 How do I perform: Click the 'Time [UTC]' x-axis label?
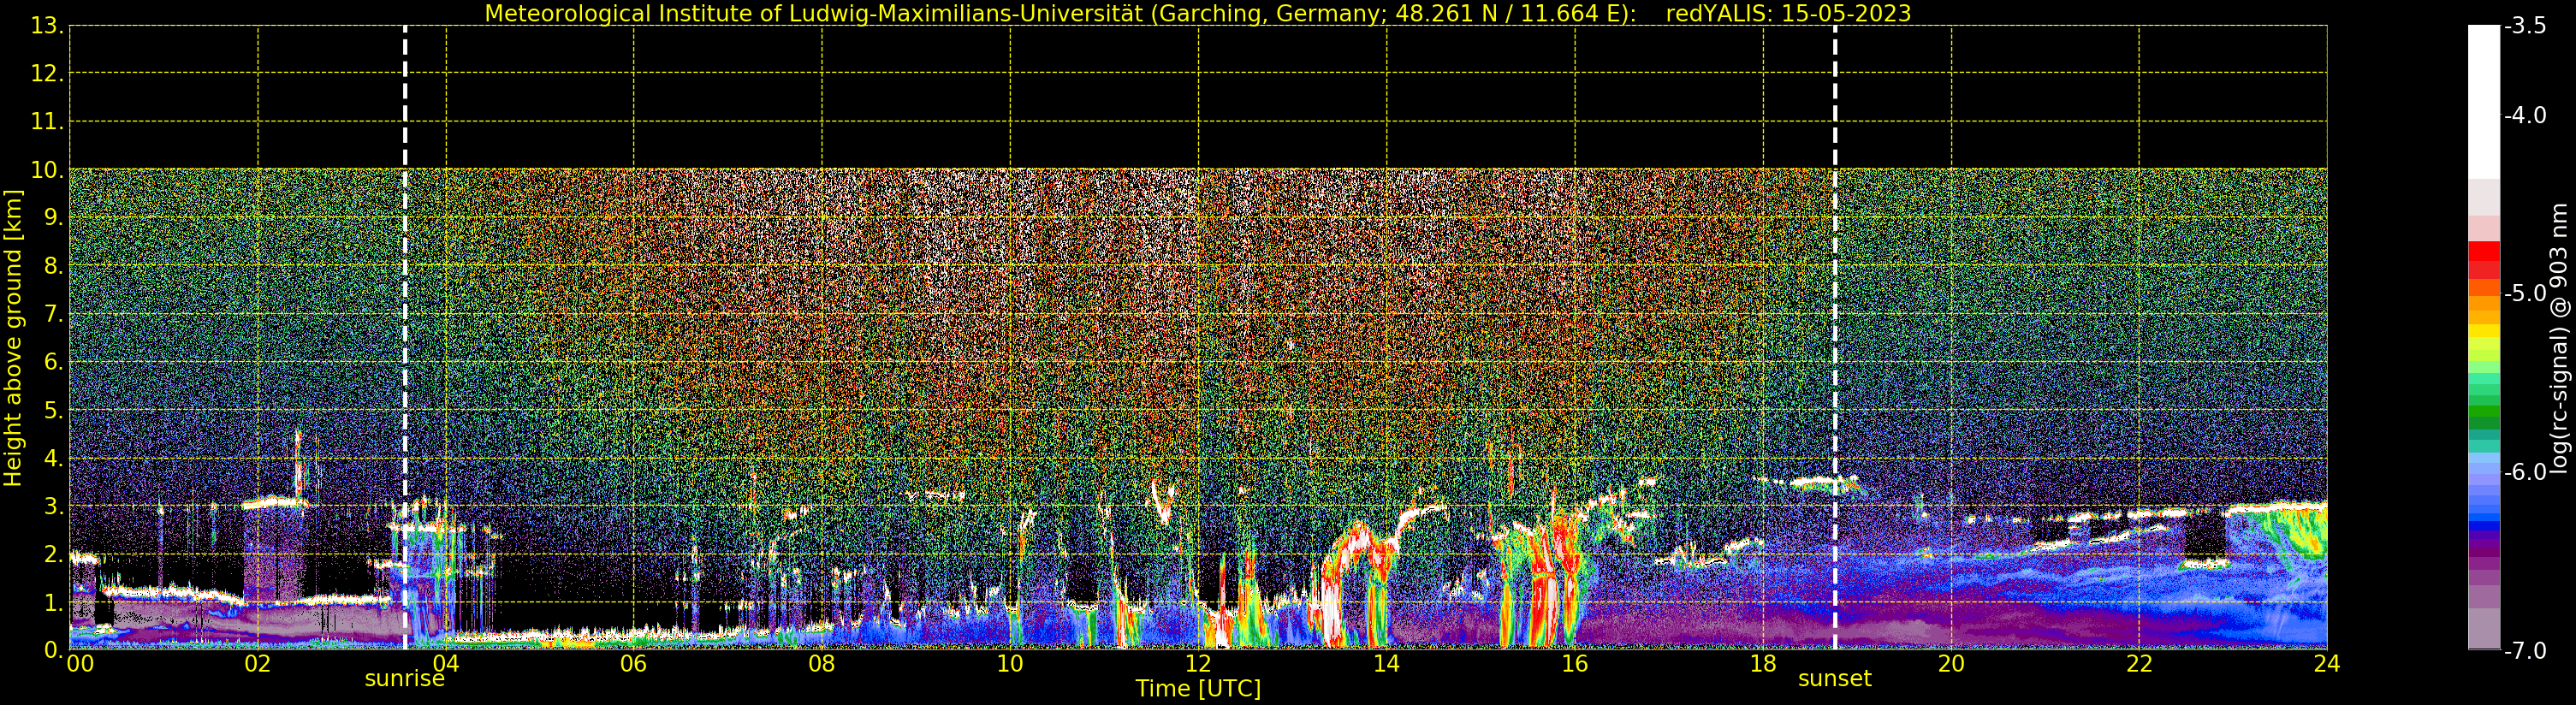[x=1197, y=688]
